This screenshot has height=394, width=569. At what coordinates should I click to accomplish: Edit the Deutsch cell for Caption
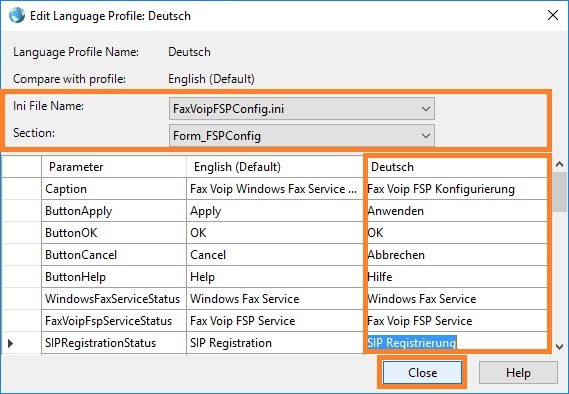pos(455,189)
